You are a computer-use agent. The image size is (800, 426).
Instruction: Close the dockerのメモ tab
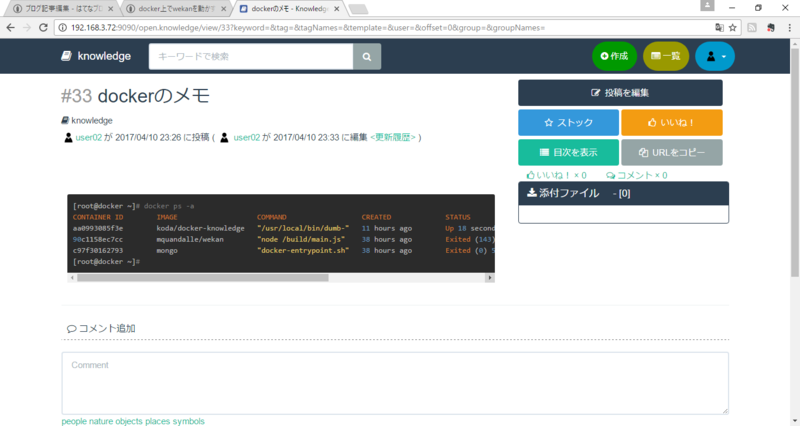[336, 9]
